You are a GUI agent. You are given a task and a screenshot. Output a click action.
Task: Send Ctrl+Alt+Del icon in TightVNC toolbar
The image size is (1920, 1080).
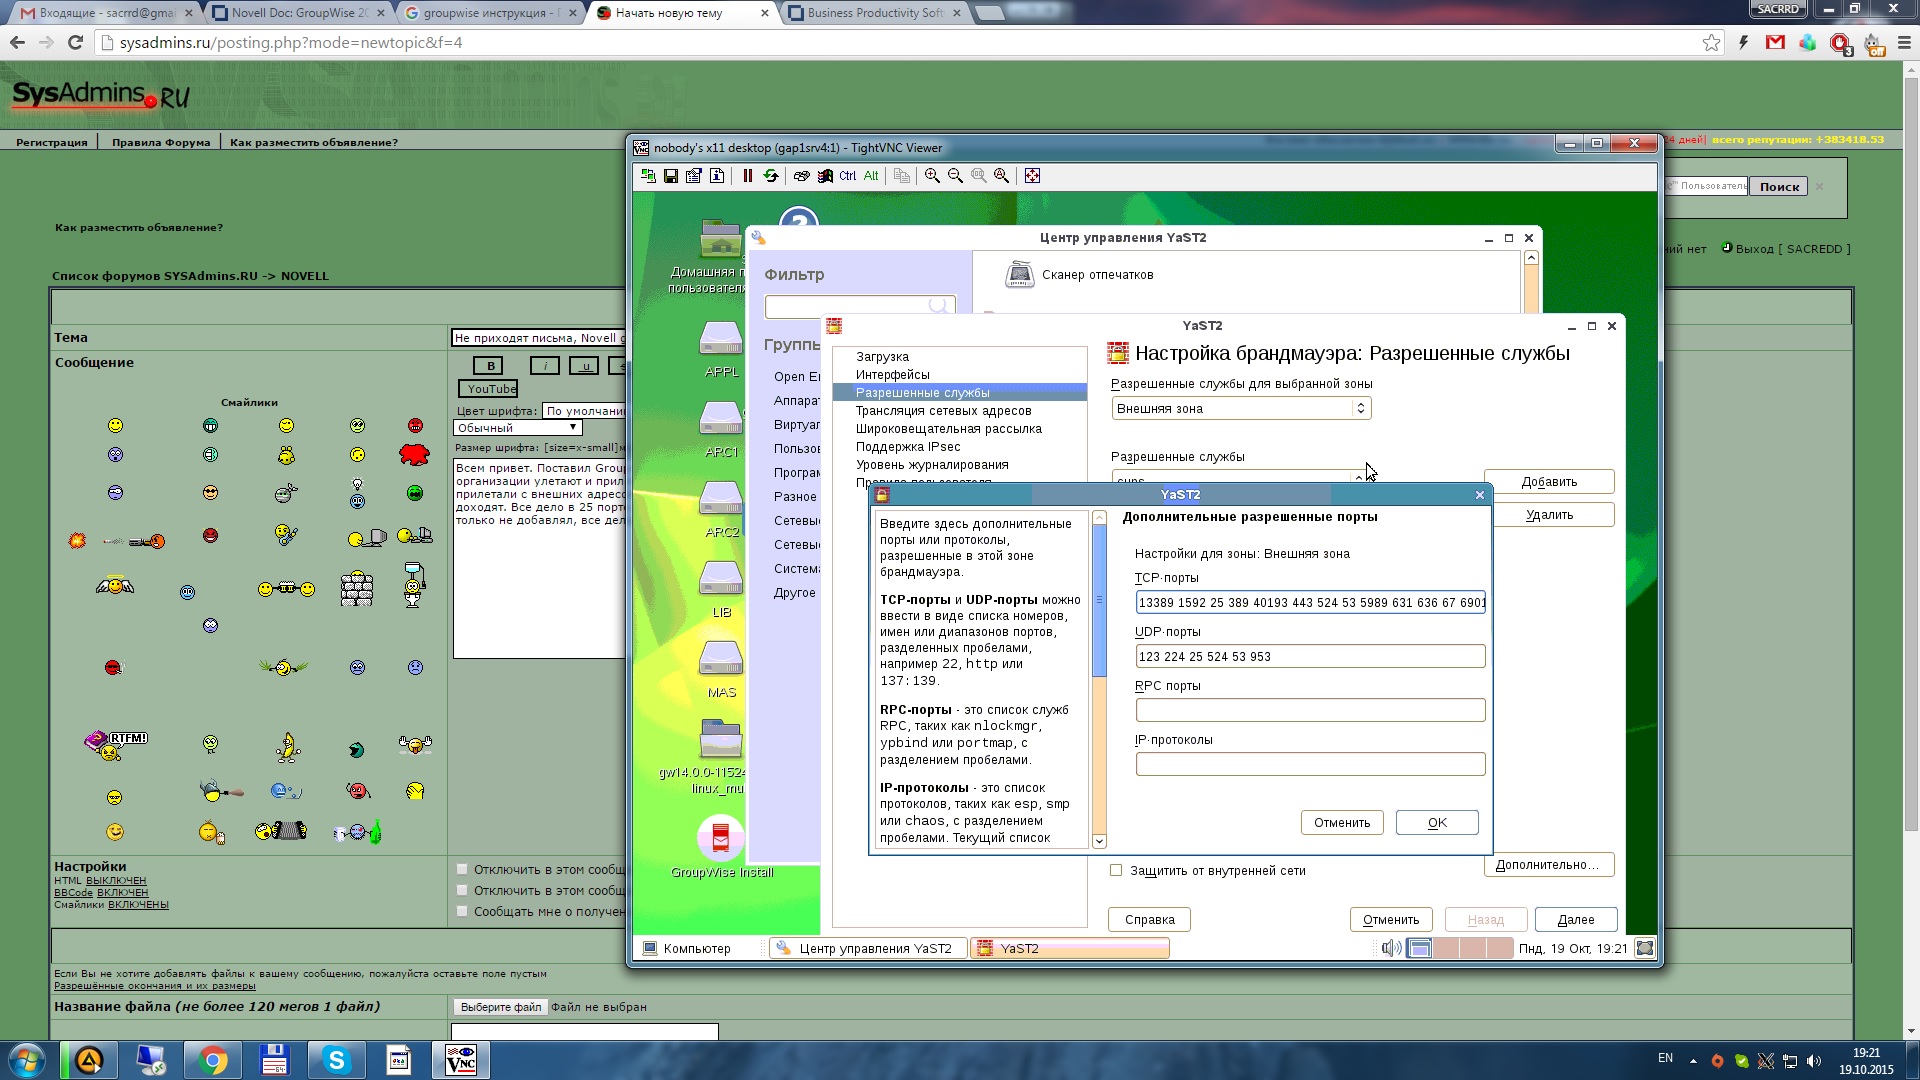click(x=801, y=176)
